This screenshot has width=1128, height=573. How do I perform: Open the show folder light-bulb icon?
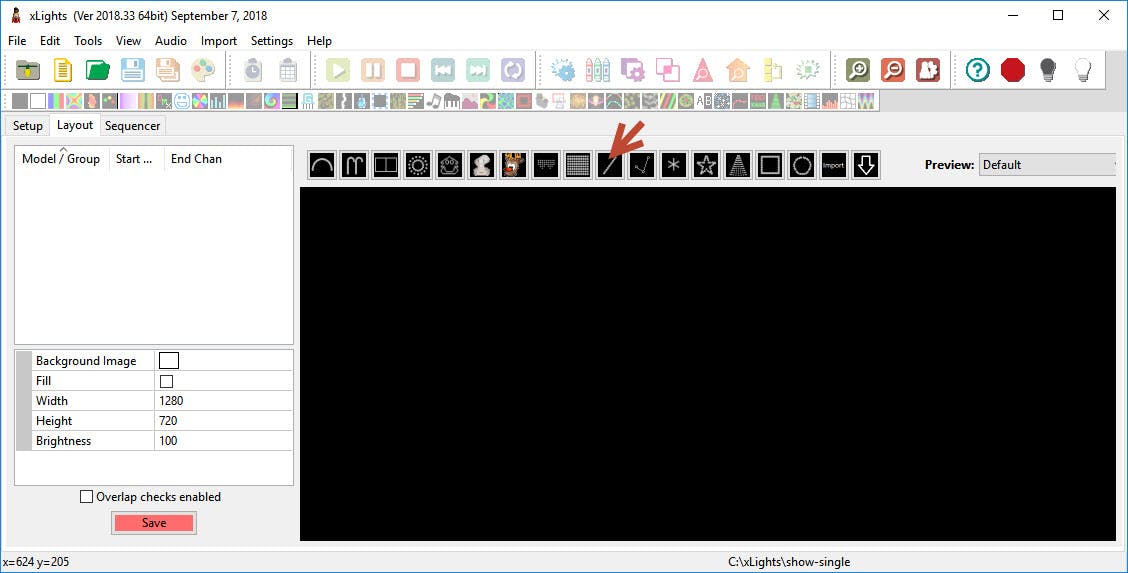tap(28, 70)
